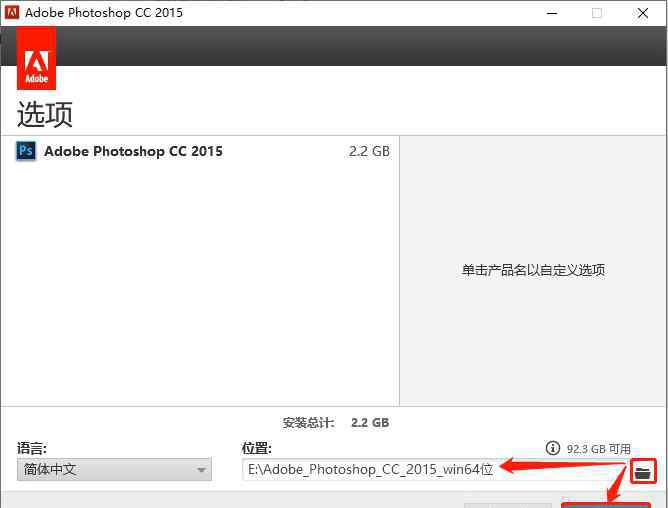Viewport: 668px width, 508px height.
Task: Click the Adobe red logo badge
Action: (36, 58)
